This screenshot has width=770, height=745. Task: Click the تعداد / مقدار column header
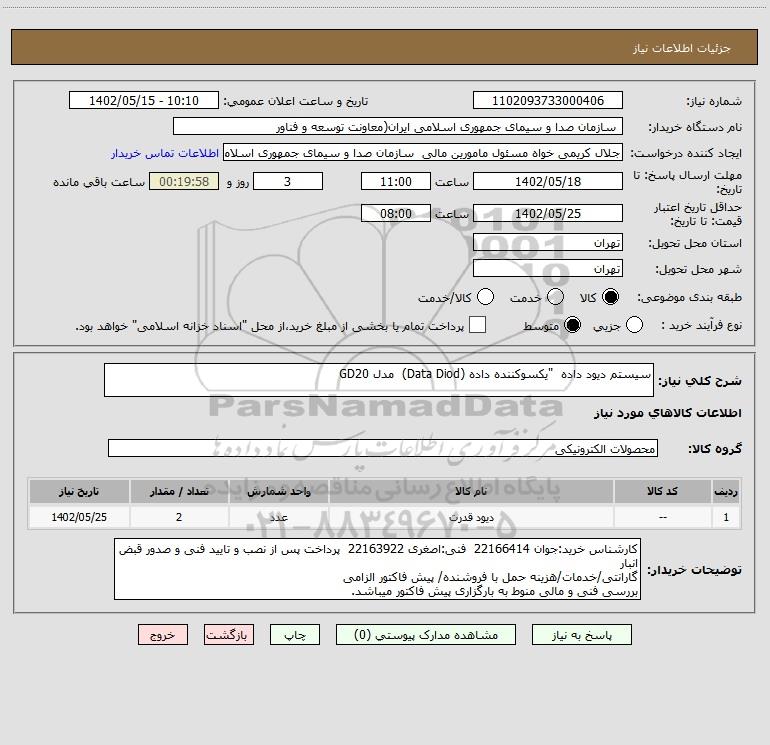pyautogui.click(x=179, y=491)
